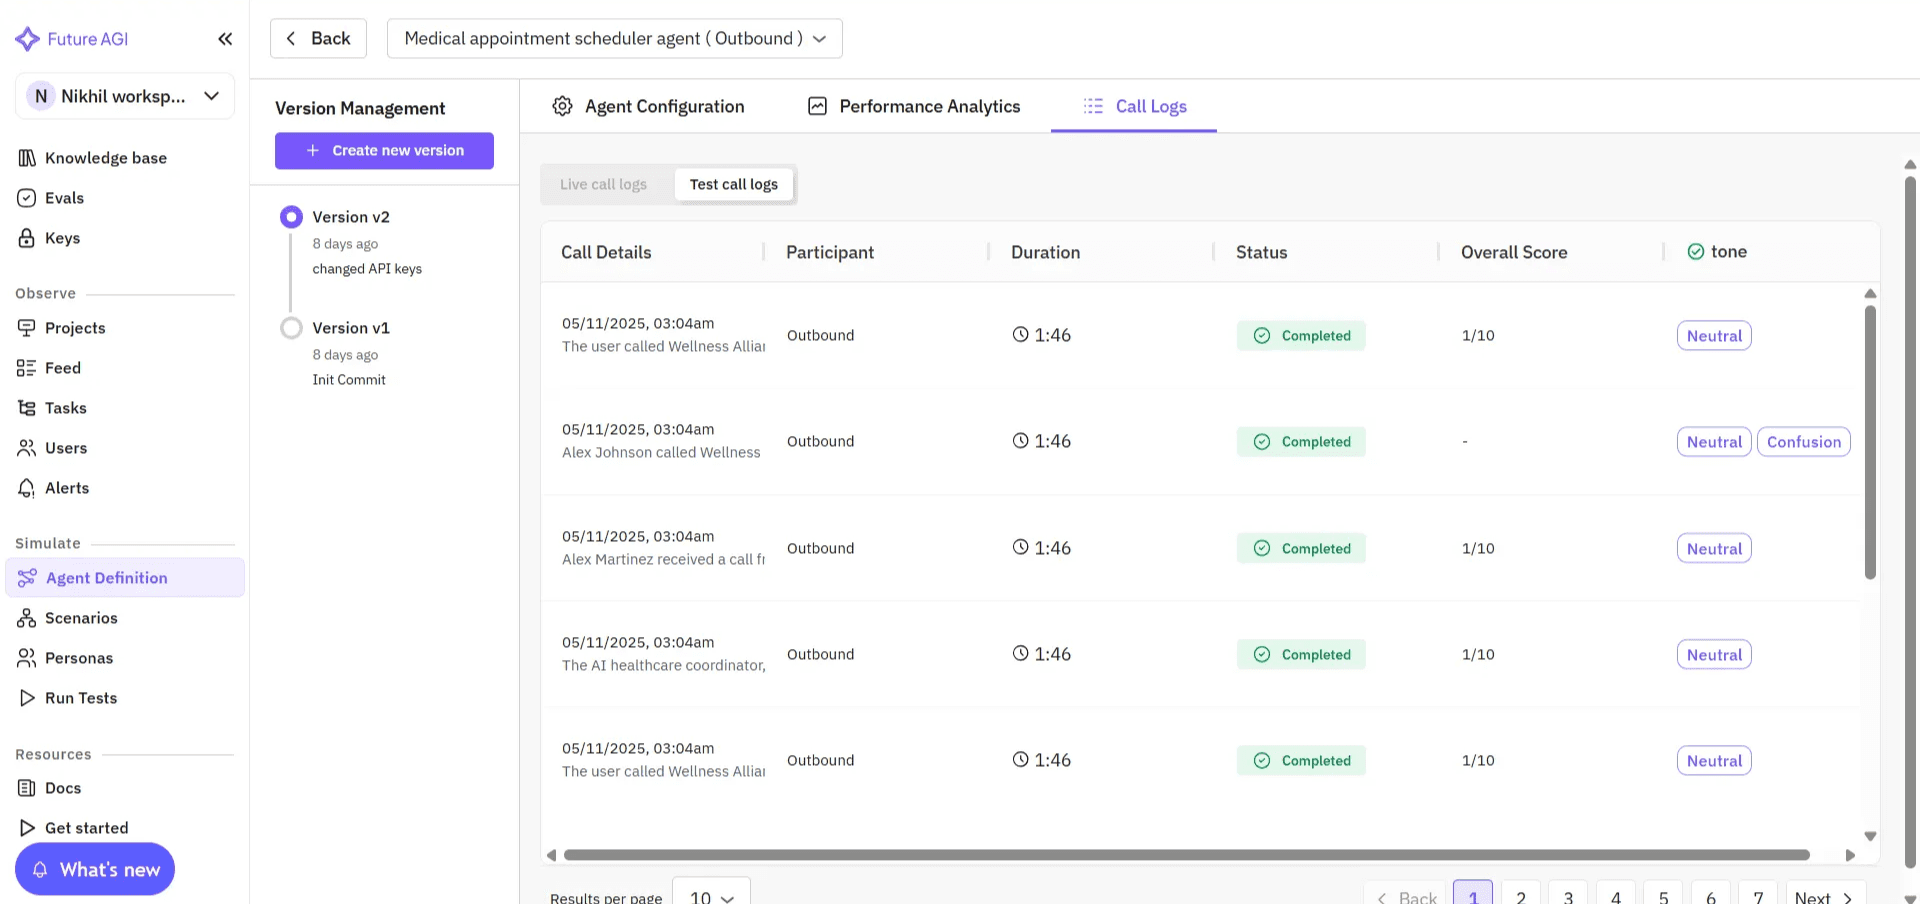Open the Users page
This screenshot has width=1920, height=904.
66,448
